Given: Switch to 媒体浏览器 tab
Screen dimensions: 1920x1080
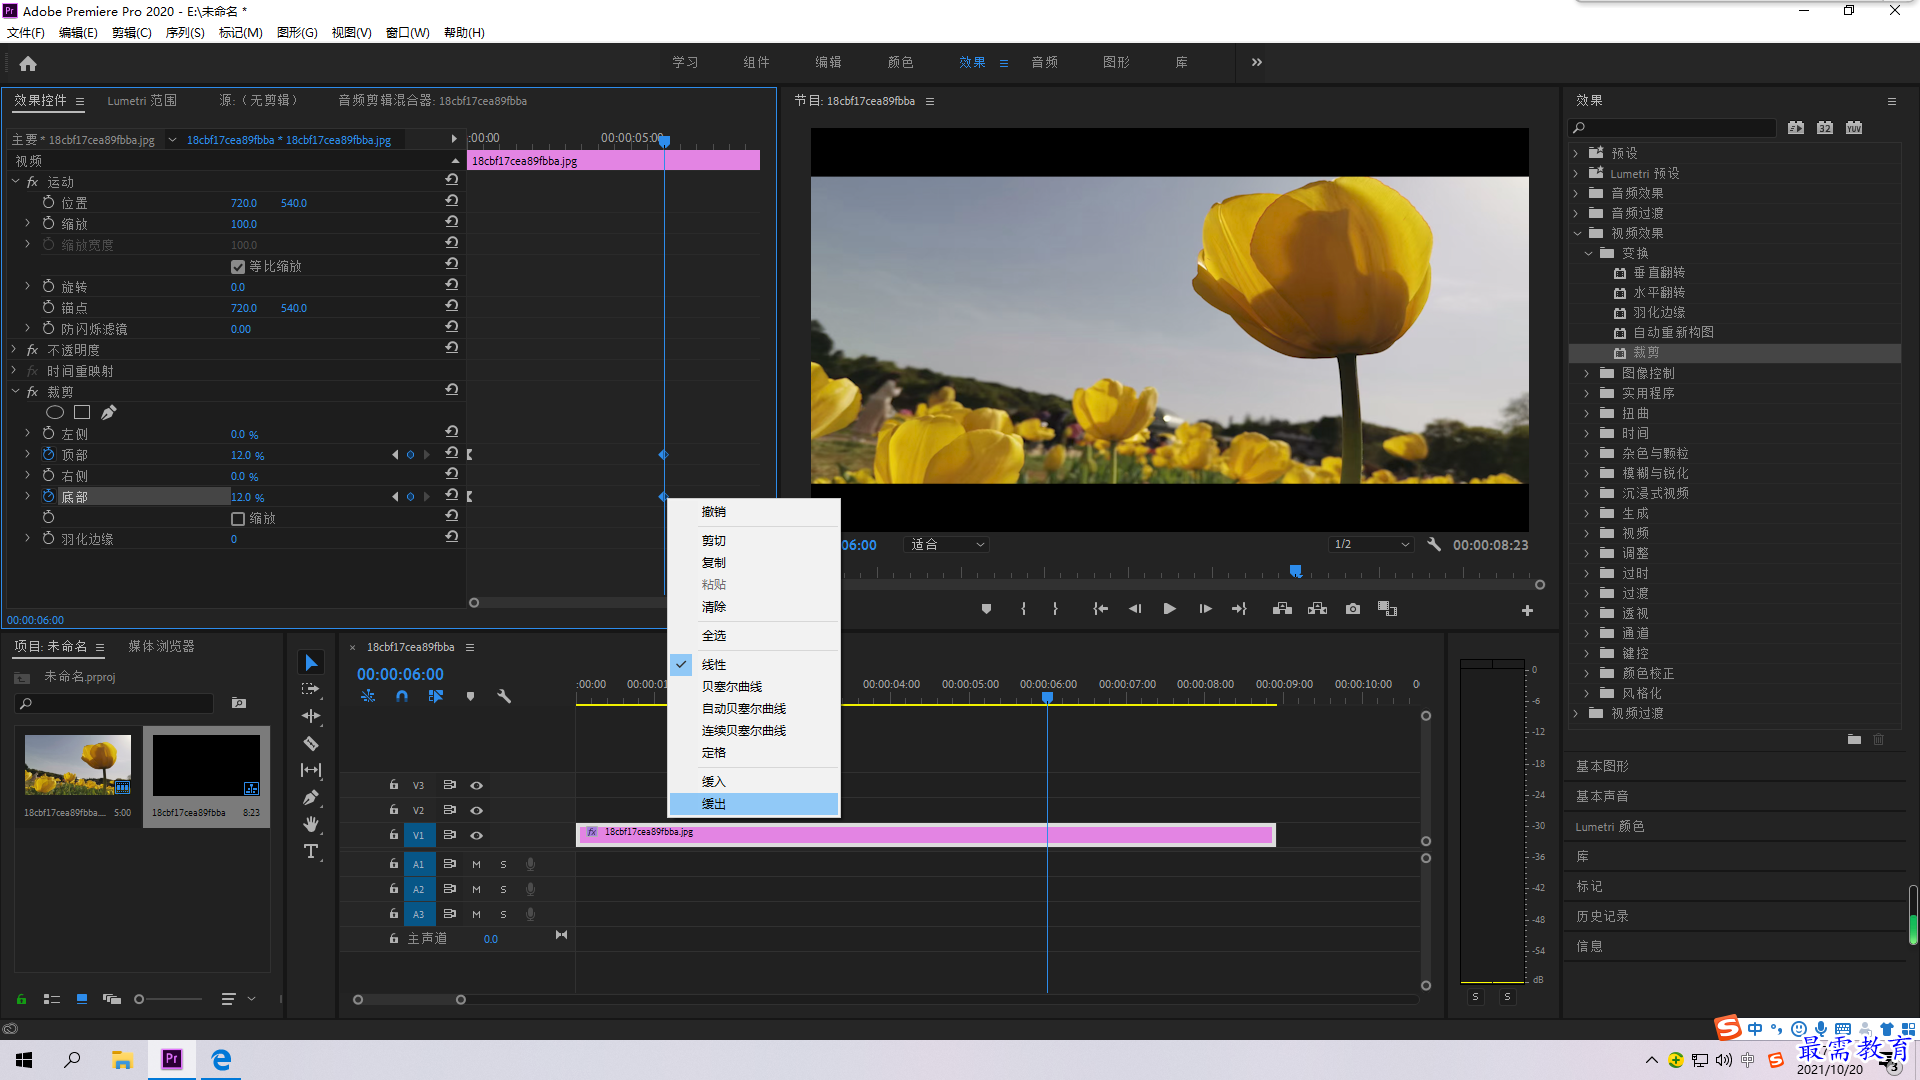Looking at the screenshot, I should (x=161, y=646).
